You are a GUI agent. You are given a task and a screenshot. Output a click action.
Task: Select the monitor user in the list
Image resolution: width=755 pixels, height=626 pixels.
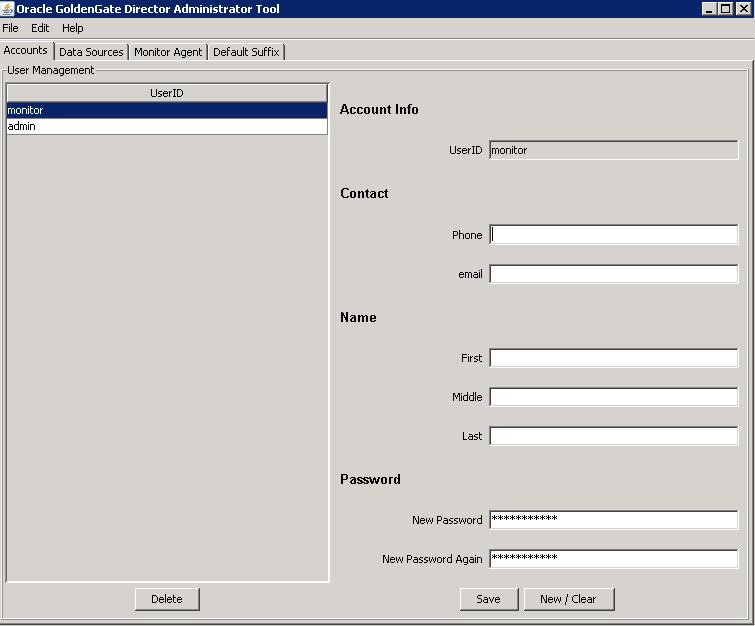(166, 110)
